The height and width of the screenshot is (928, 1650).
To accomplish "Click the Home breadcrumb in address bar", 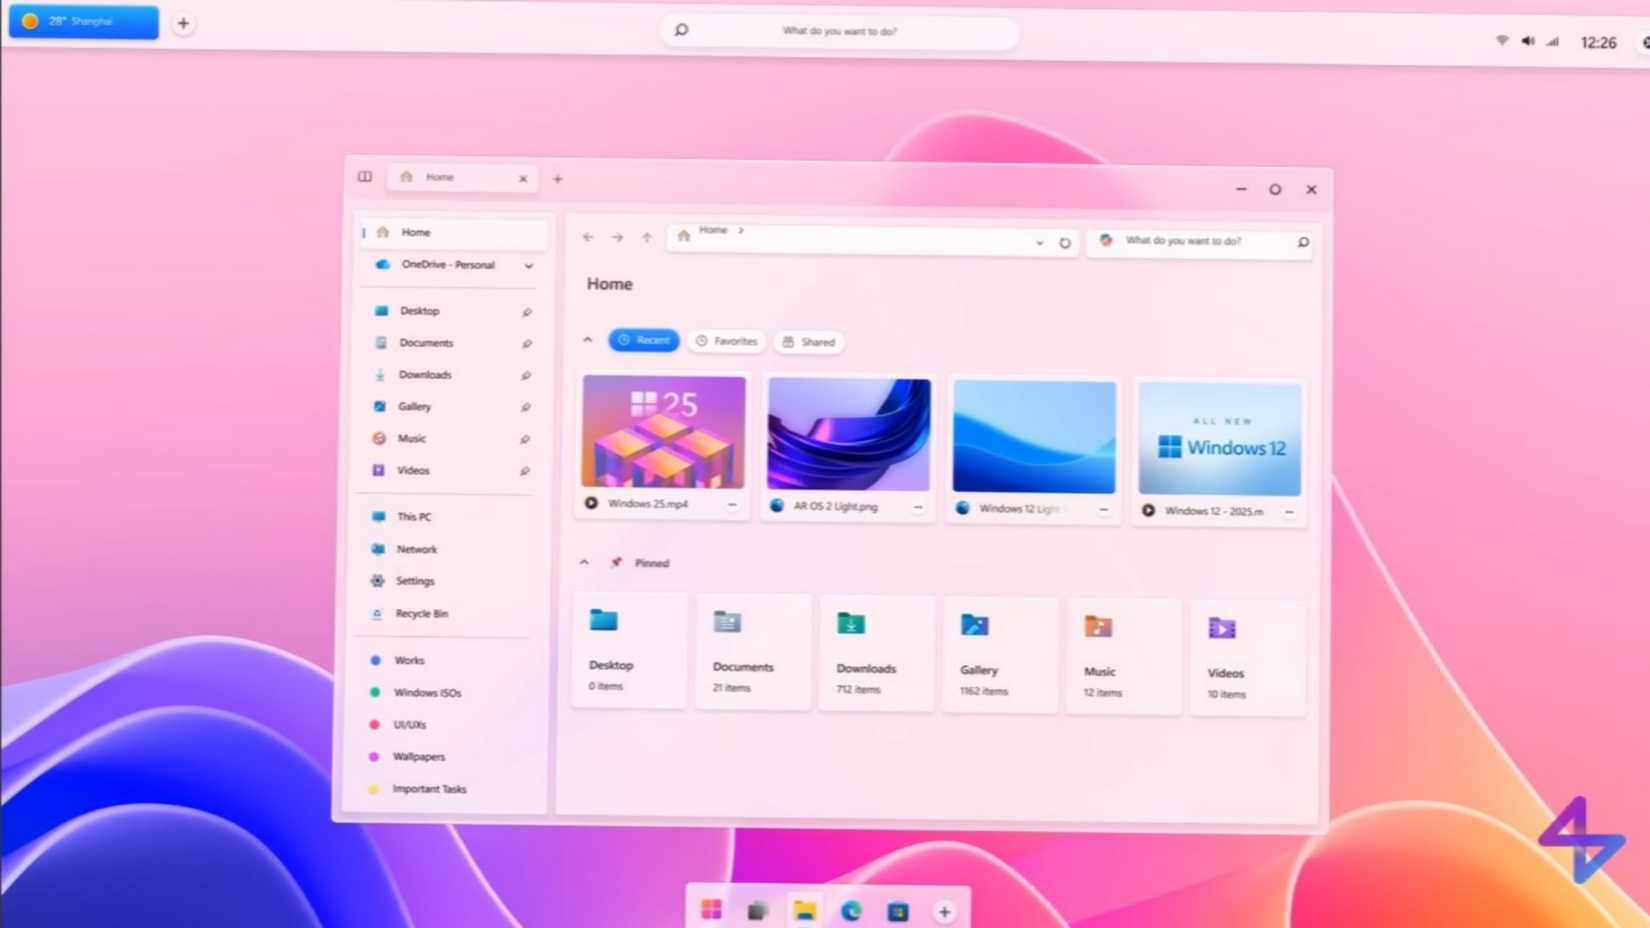I will click(x=713, y=230).
